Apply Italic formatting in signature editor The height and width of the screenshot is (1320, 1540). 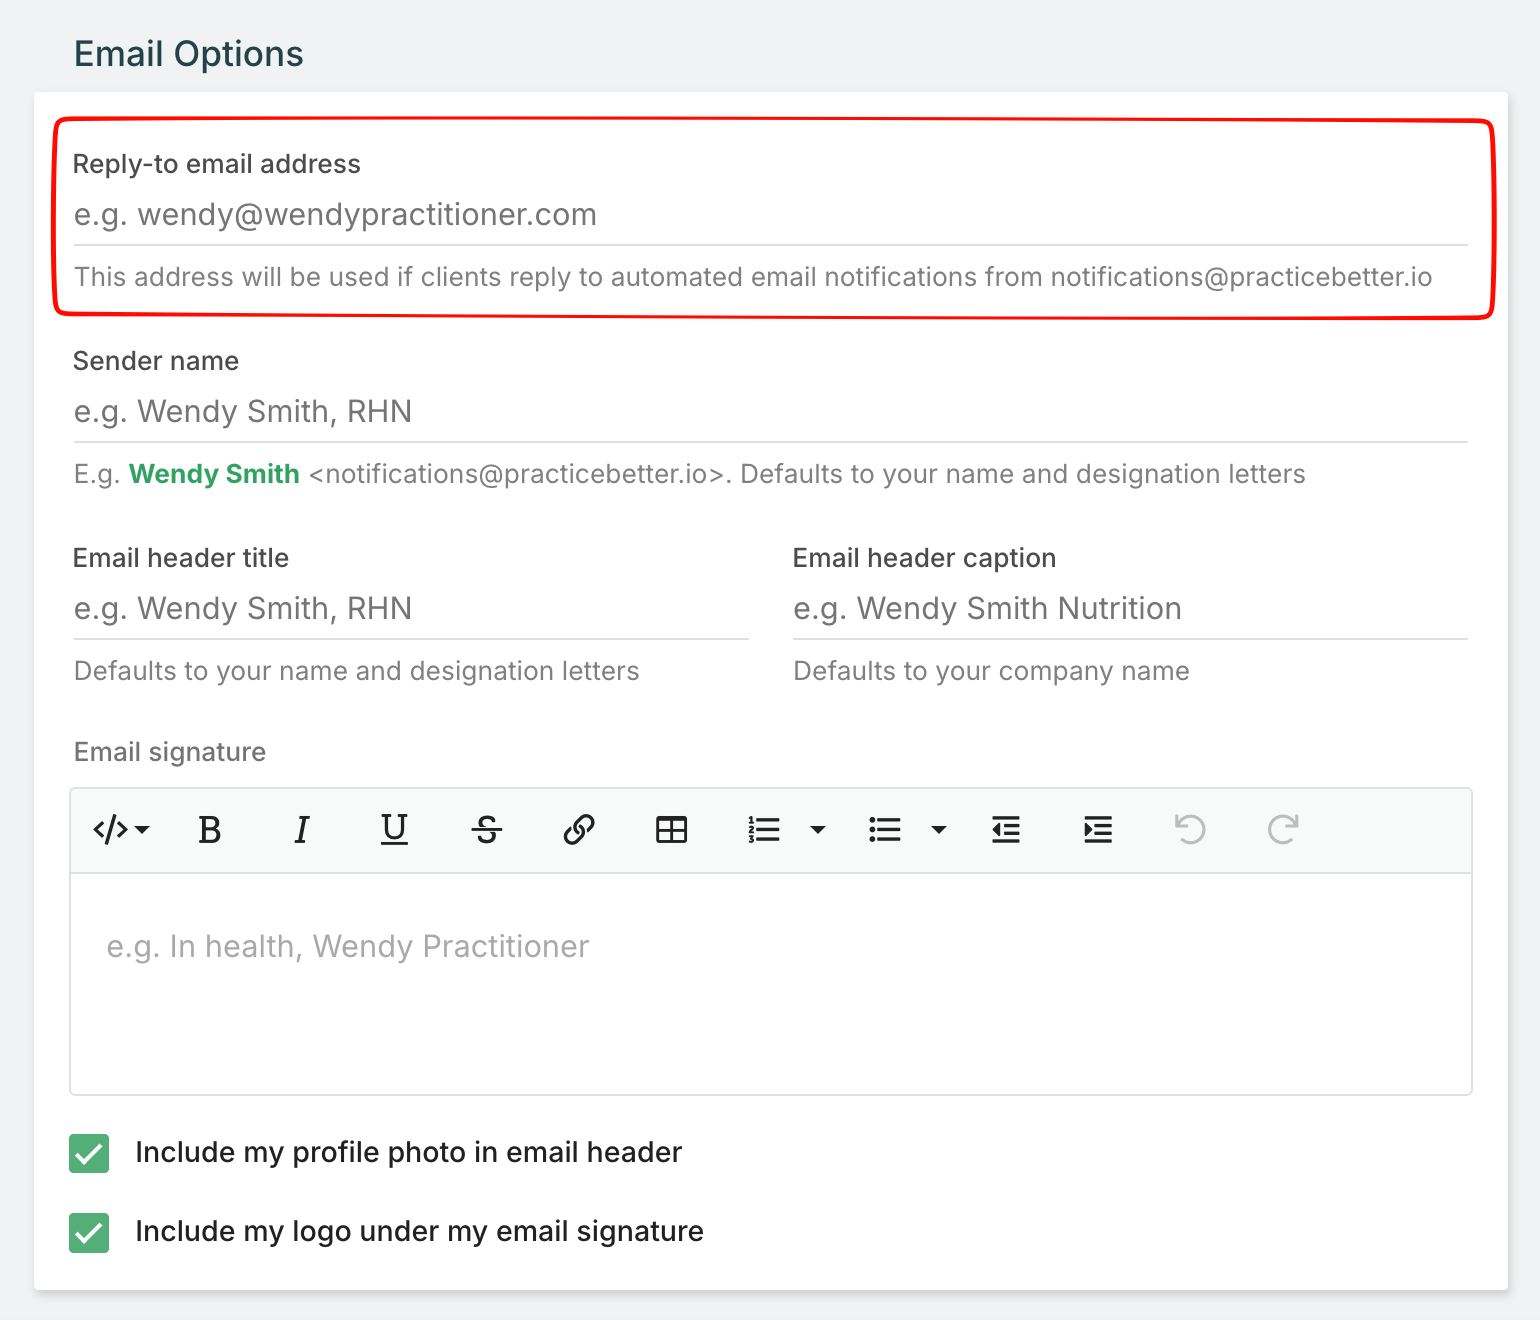click(x=301, y=830)
